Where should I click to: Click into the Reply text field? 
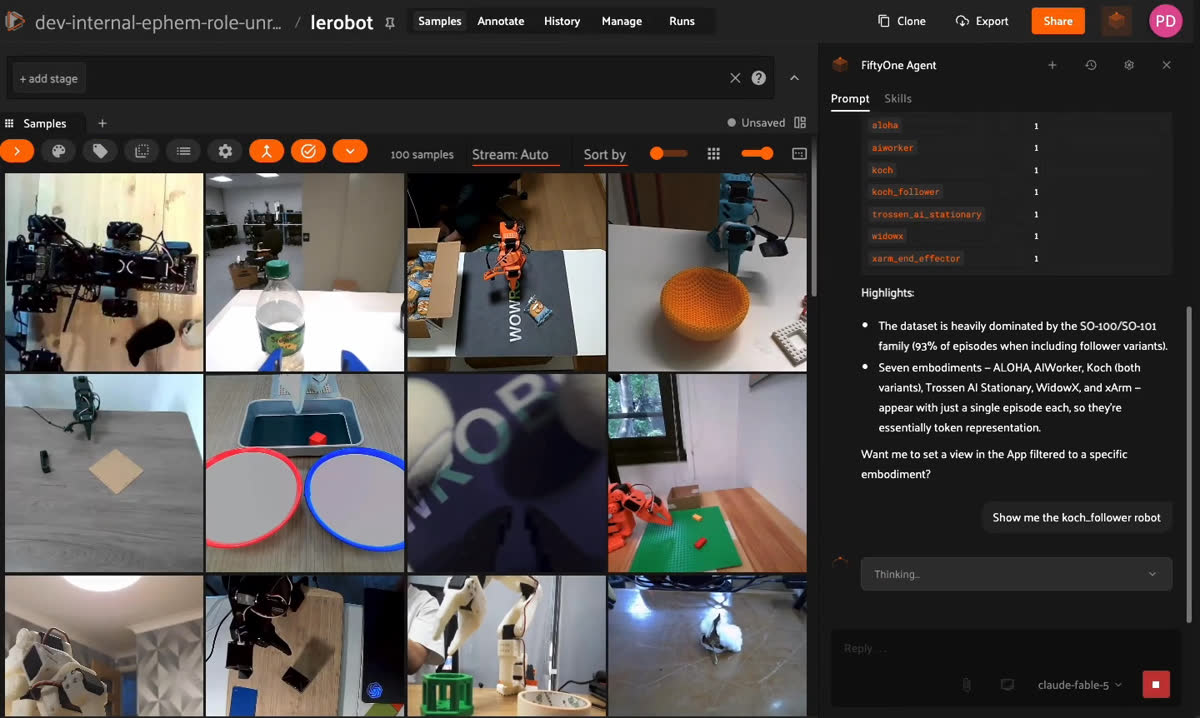[1006, 648]
